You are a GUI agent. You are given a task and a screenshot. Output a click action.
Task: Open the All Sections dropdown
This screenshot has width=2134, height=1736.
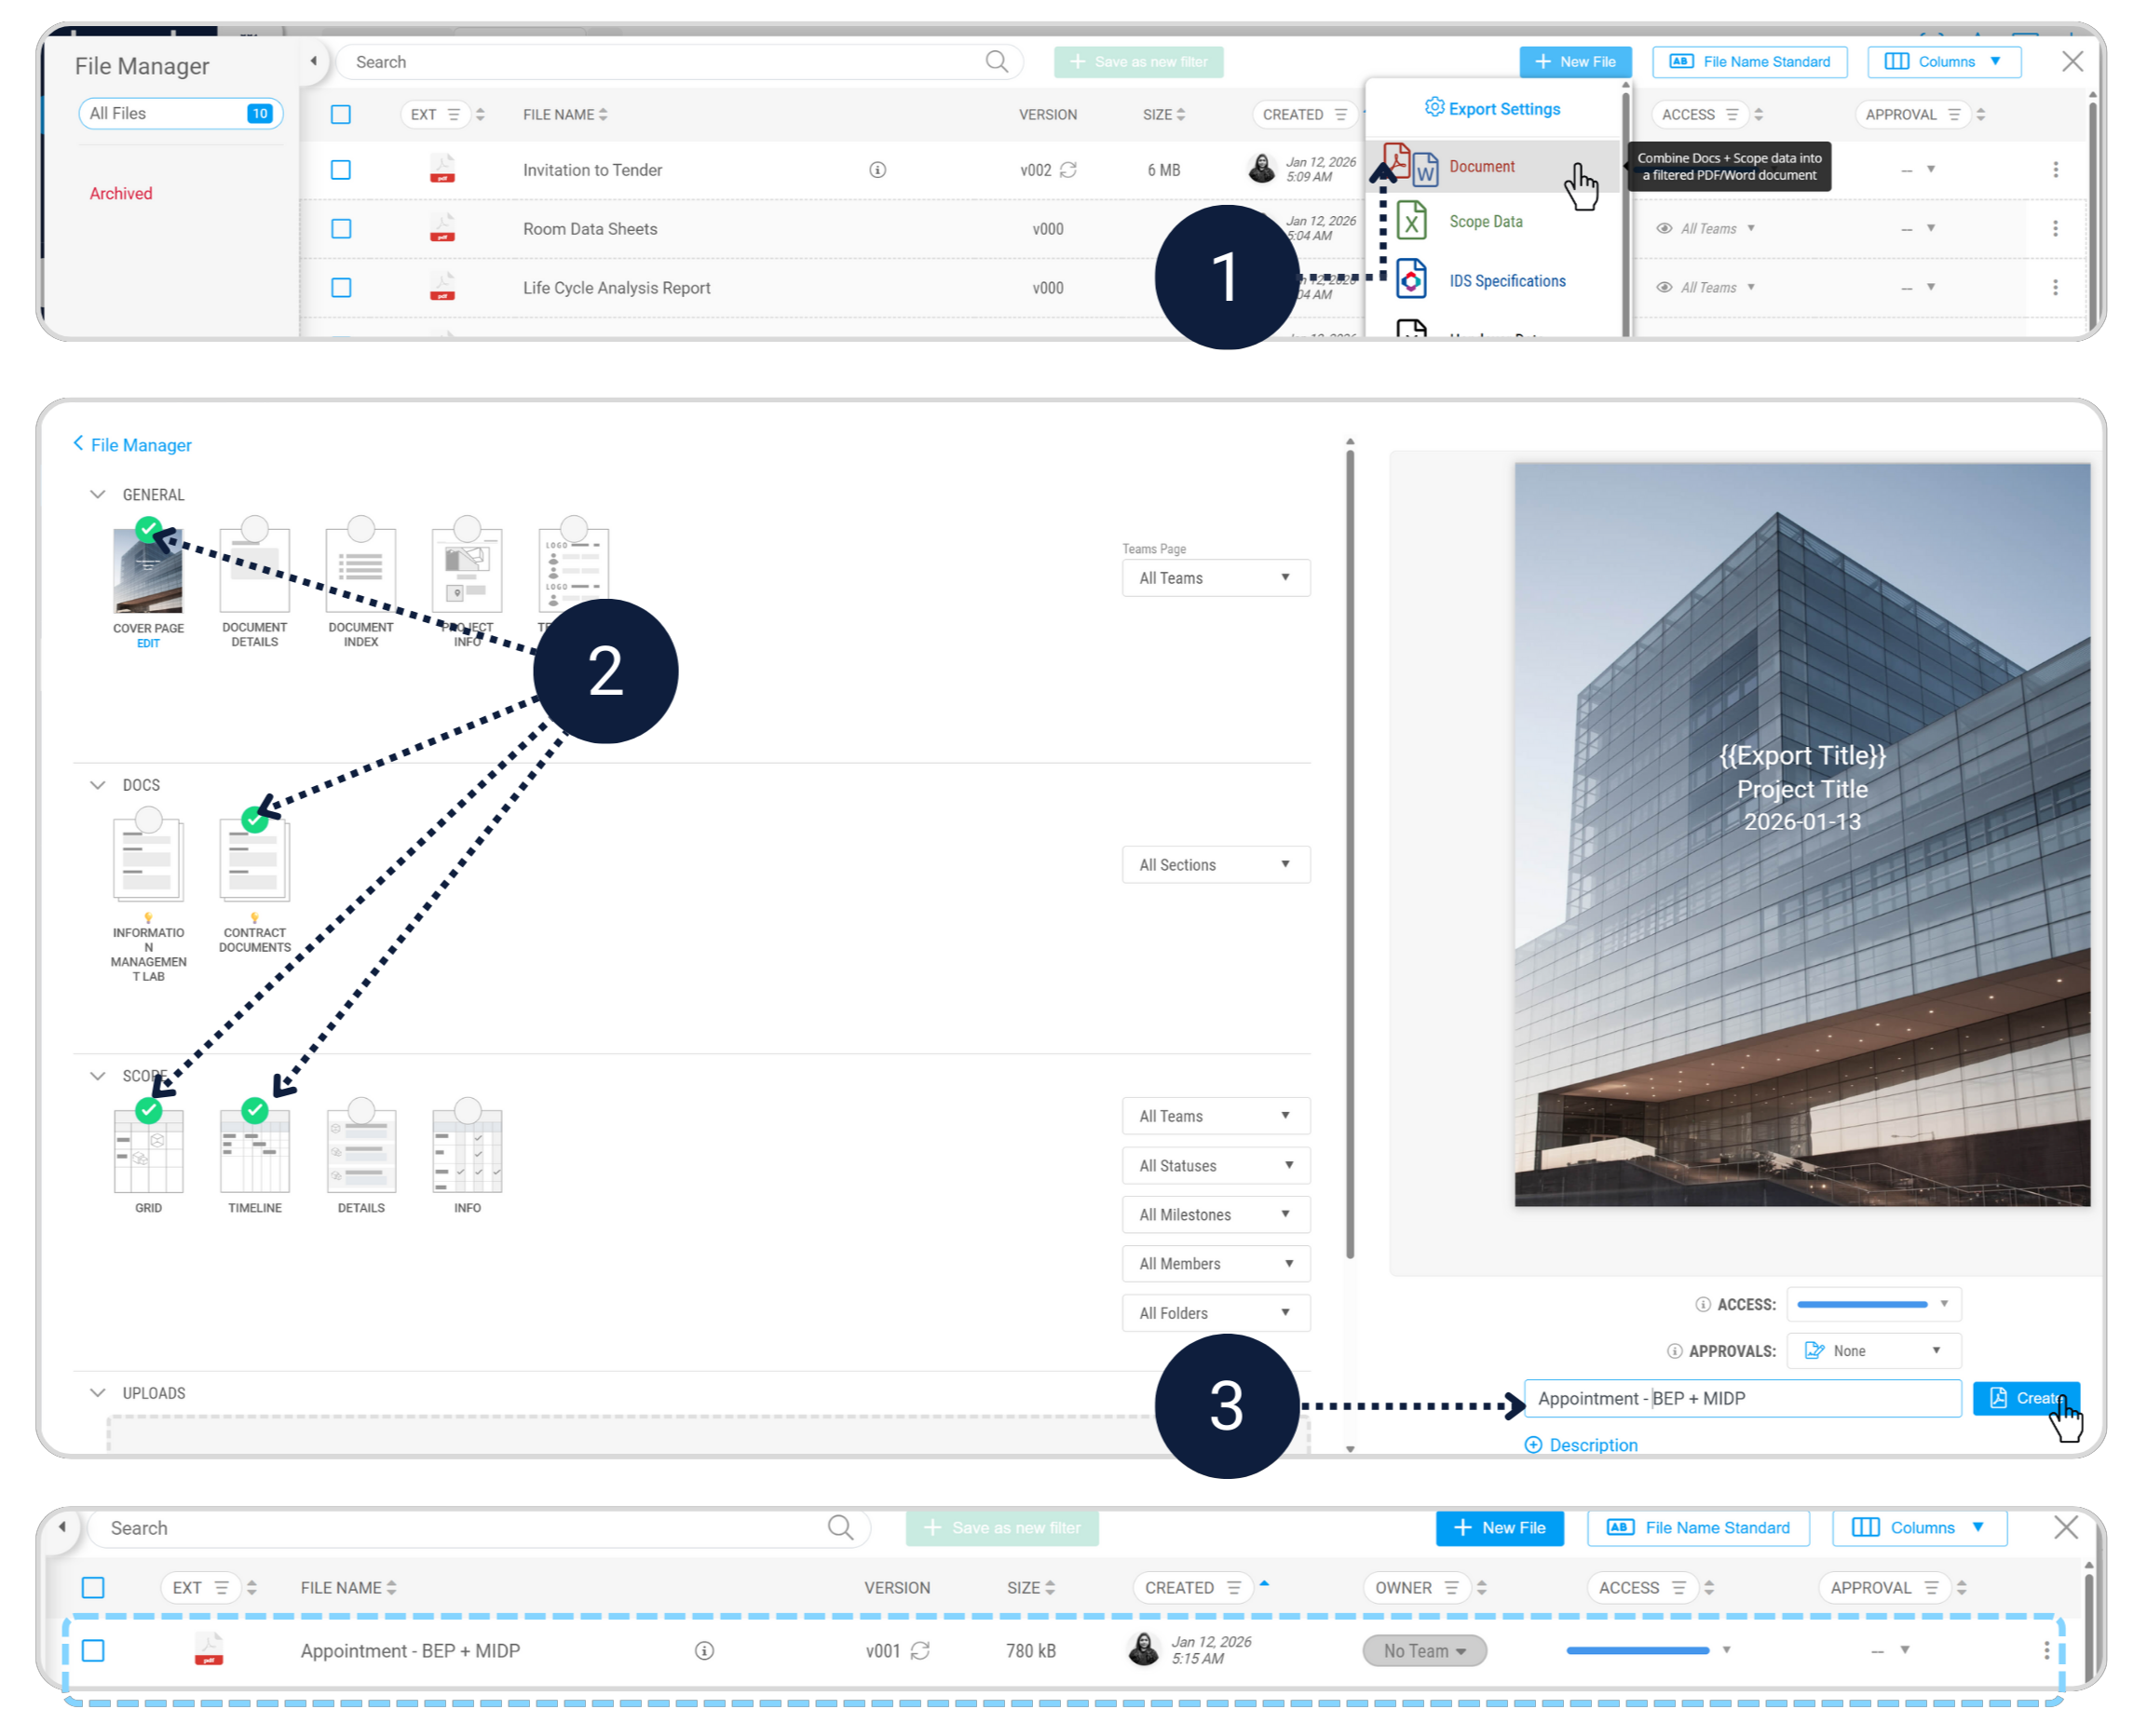tap(1215, 865)
